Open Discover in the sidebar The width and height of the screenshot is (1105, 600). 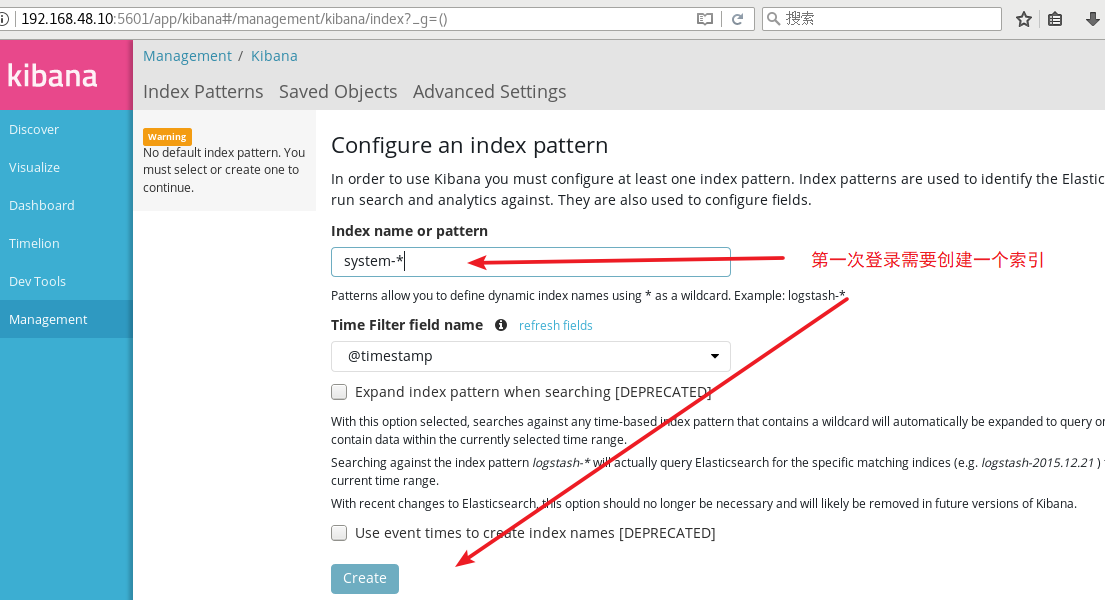coord(66,130)
